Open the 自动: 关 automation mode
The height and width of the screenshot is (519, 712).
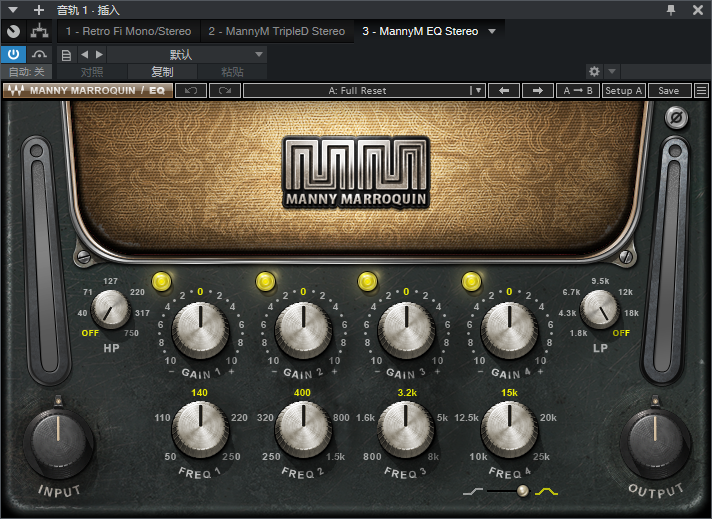26,72
